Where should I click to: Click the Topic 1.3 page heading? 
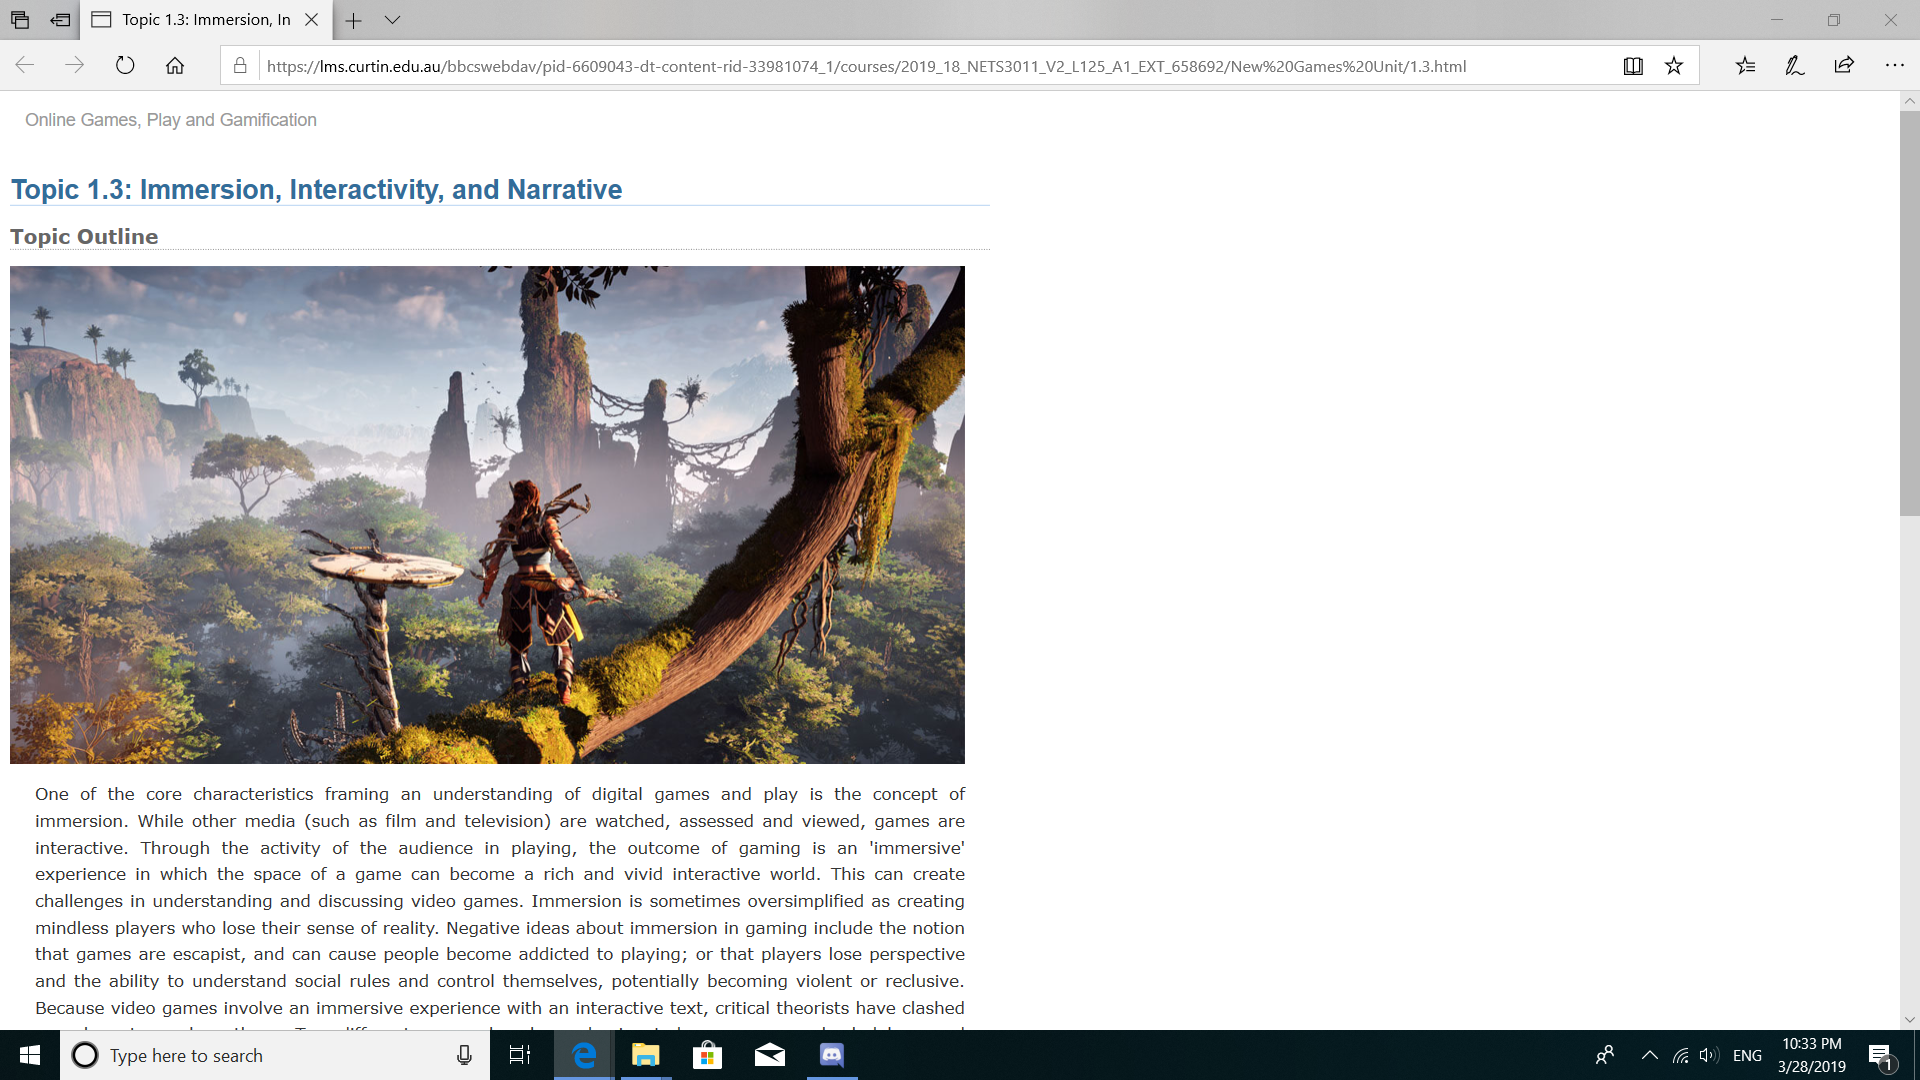coord(316,190)
